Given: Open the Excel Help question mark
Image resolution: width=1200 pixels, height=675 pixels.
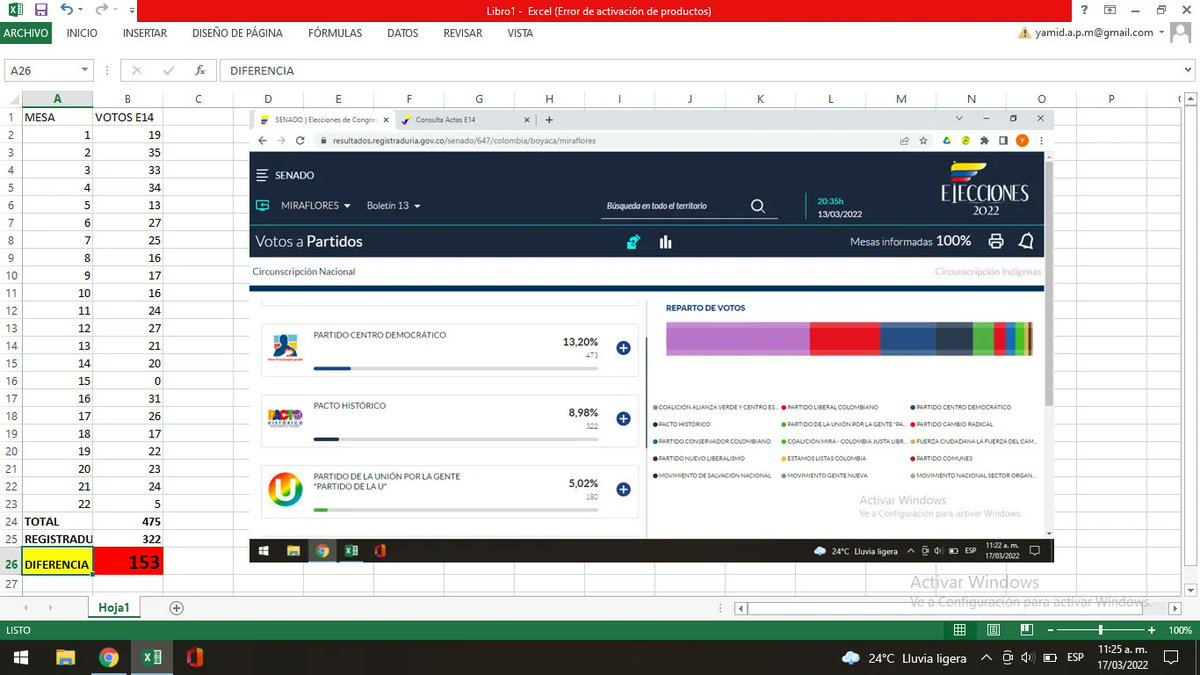Looking at the screenshot, I should [x=1085, y=10].
